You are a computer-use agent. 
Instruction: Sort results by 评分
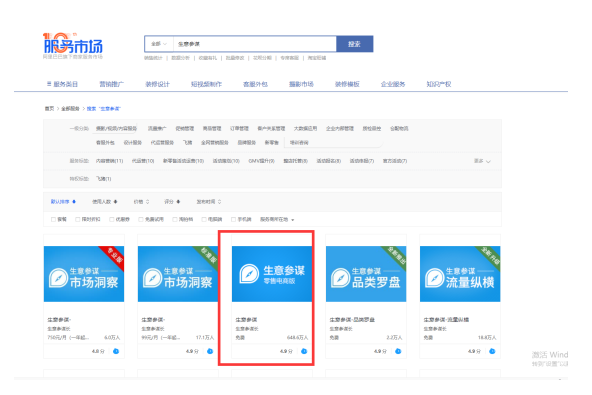click(x=172, y=202)
